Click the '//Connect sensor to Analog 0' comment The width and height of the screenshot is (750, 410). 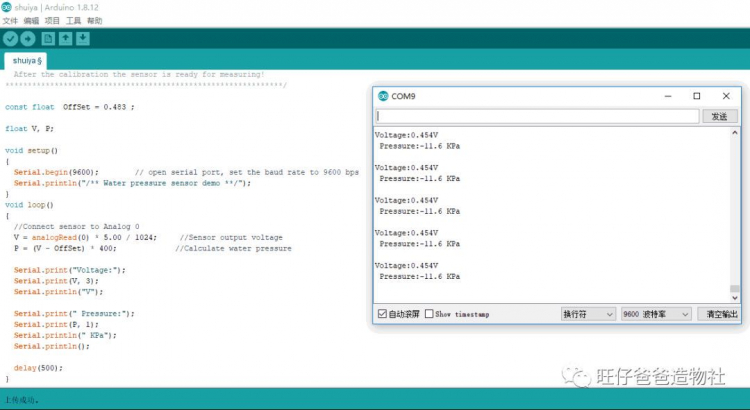click(77, 226)
